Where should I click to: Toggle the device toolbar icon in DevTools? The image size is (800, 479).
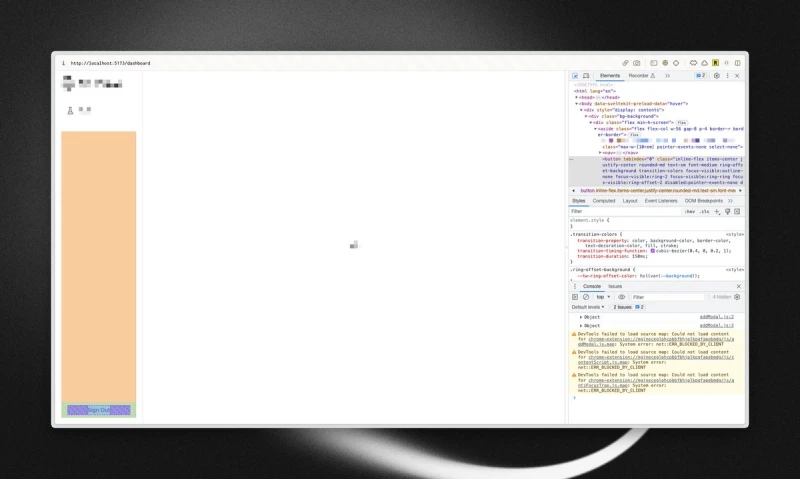pyautogui.click(x=585, y=76)
